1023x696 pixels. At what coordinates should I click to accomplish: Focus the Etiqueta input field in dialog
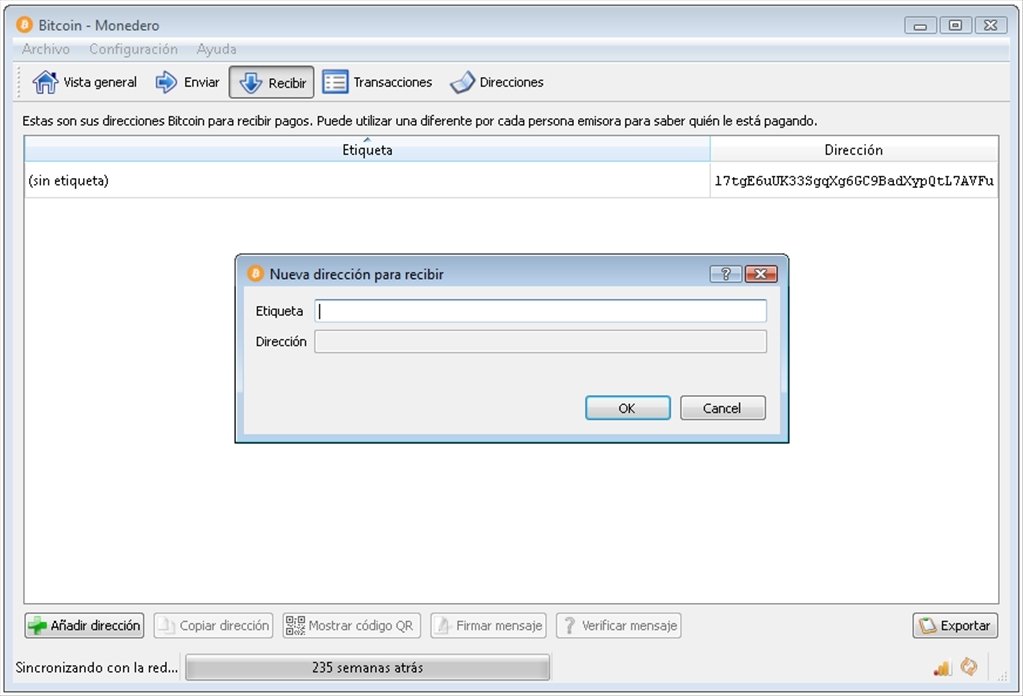[541, 311]
